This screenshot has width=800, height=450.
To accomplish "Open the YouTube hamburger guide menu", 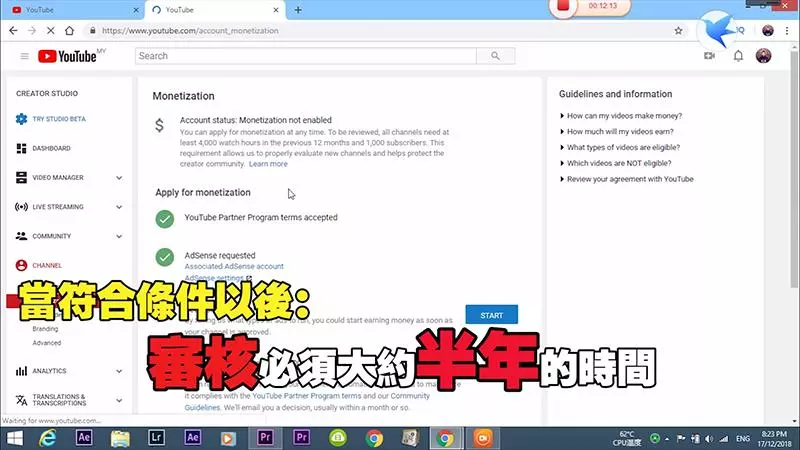I will [x=24, y=56].
